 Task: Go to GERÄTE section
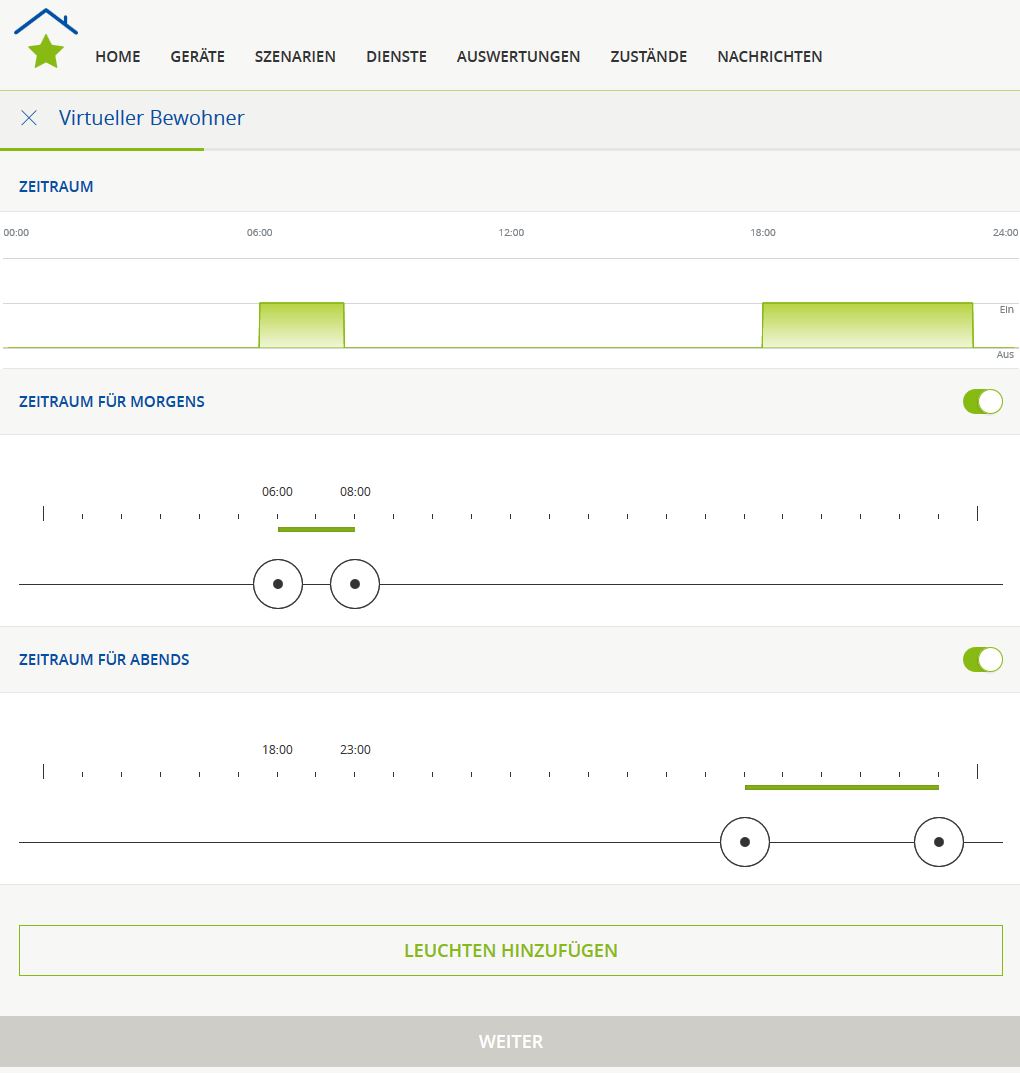tap(197, 57)
